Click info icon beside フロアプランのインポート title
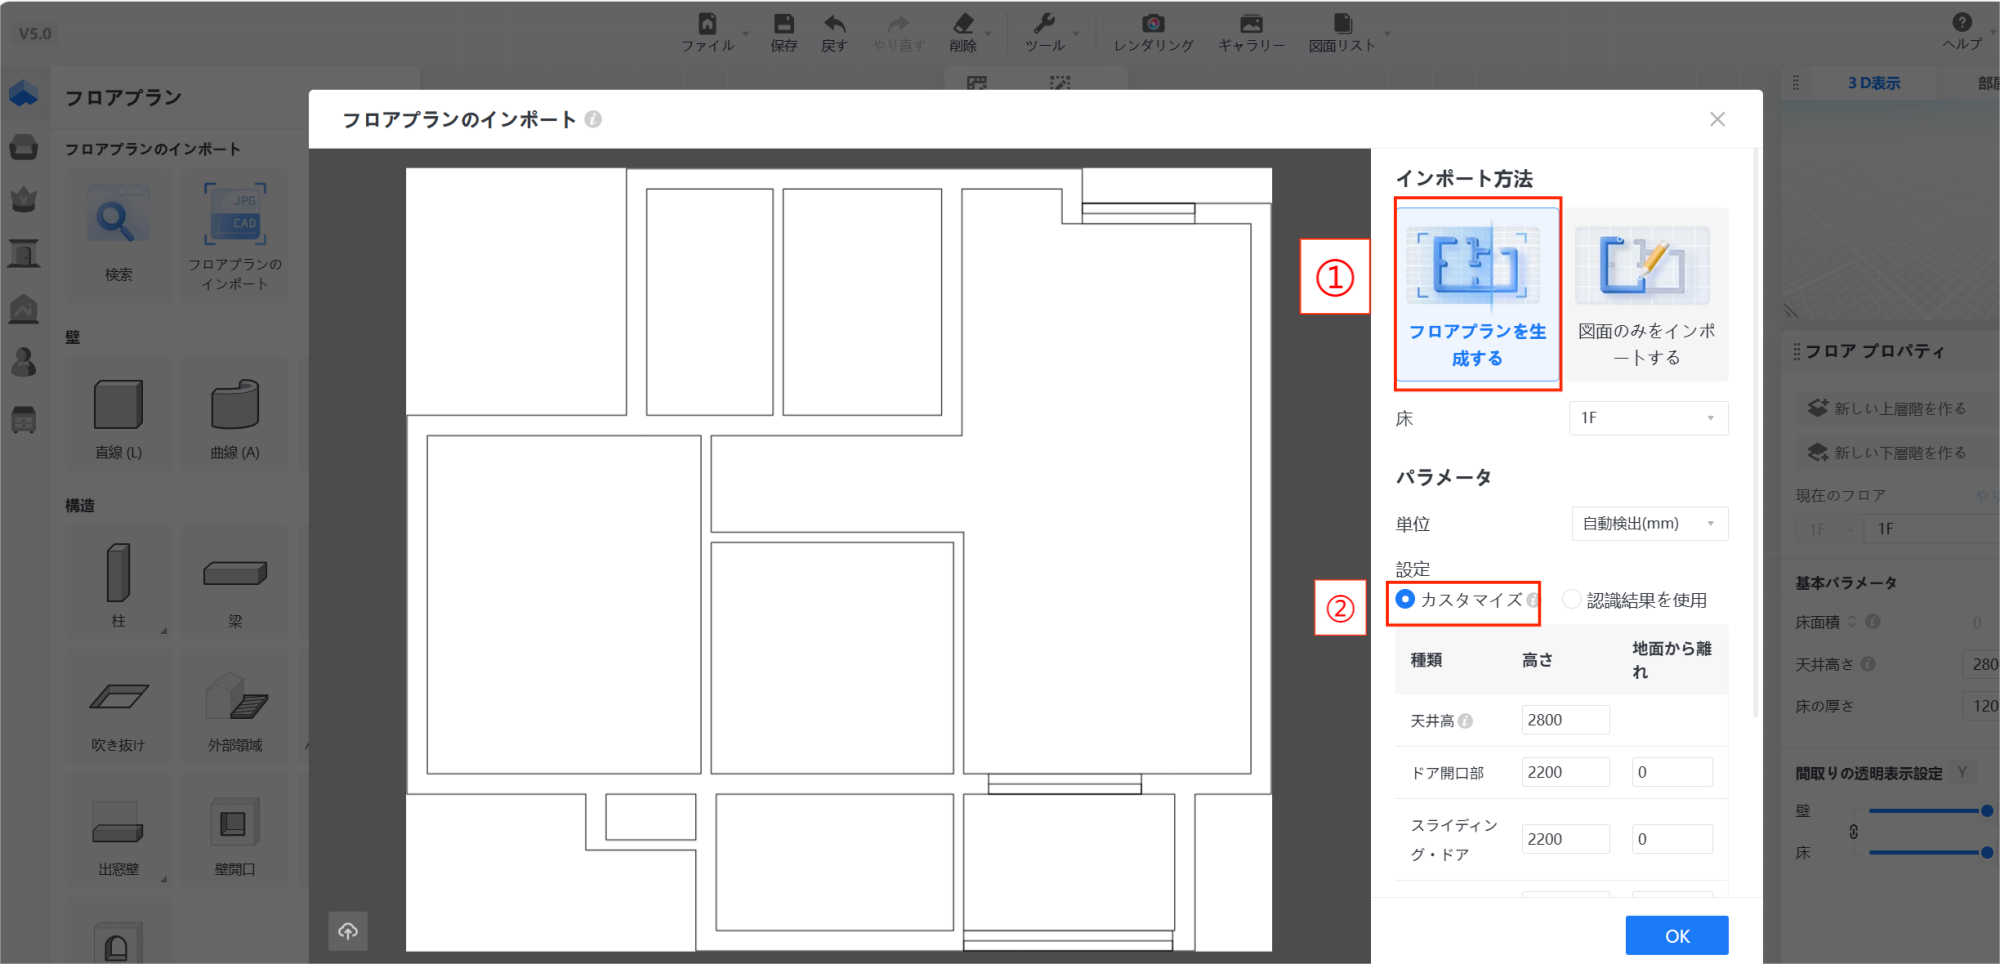 pyautogui.click(x=593, y=119)
